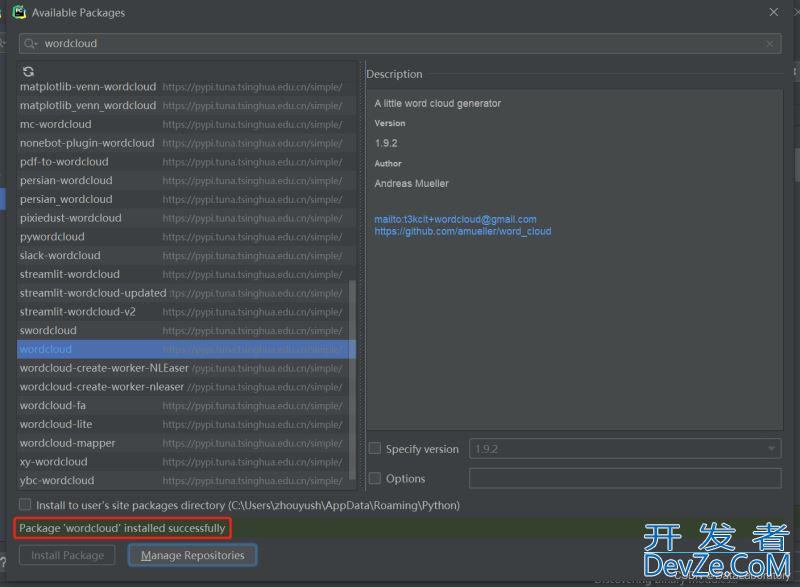Select the persian-wordcloud package
The height and width of the screenshot is (587, 800).
coord(186,181)
